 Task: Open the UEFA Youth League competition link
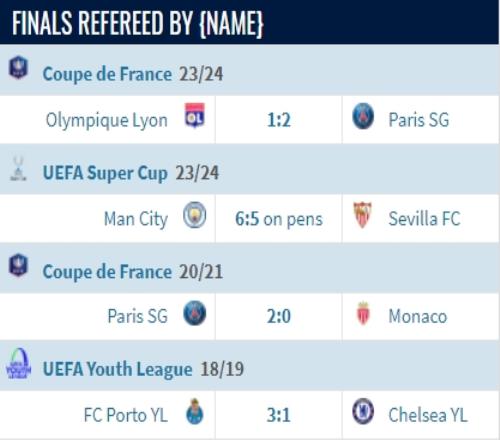(118, 369)
